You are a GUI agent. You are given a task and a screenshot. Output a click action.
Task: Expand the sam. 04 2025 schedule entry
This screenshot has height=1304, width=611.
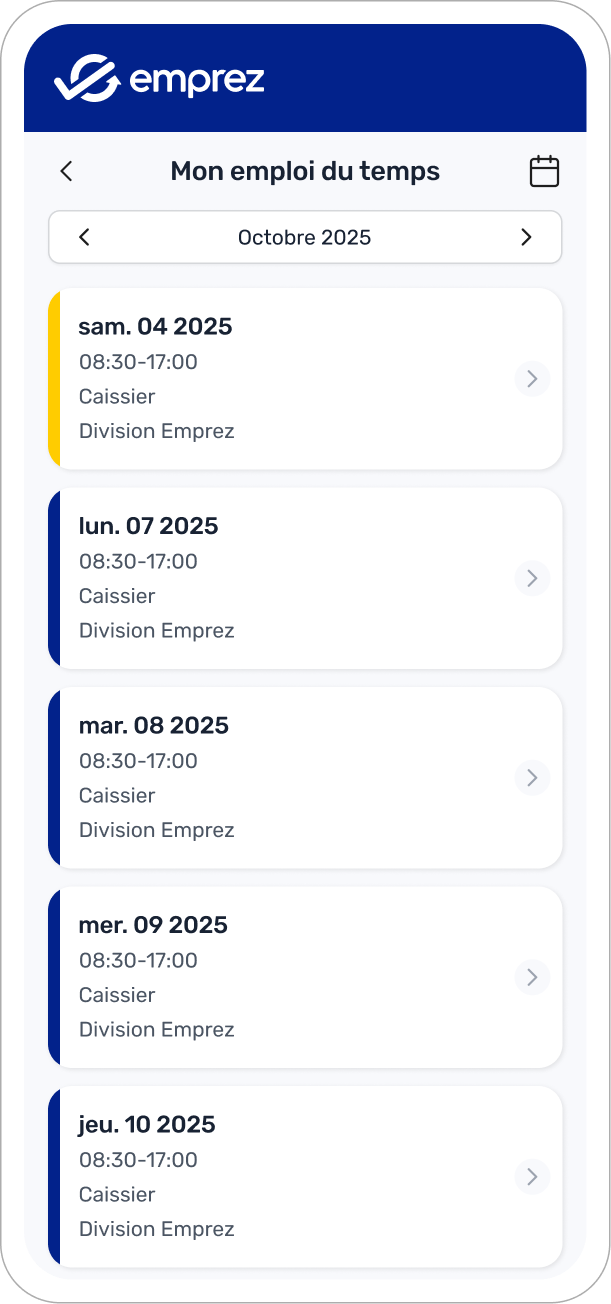point(300,379)
